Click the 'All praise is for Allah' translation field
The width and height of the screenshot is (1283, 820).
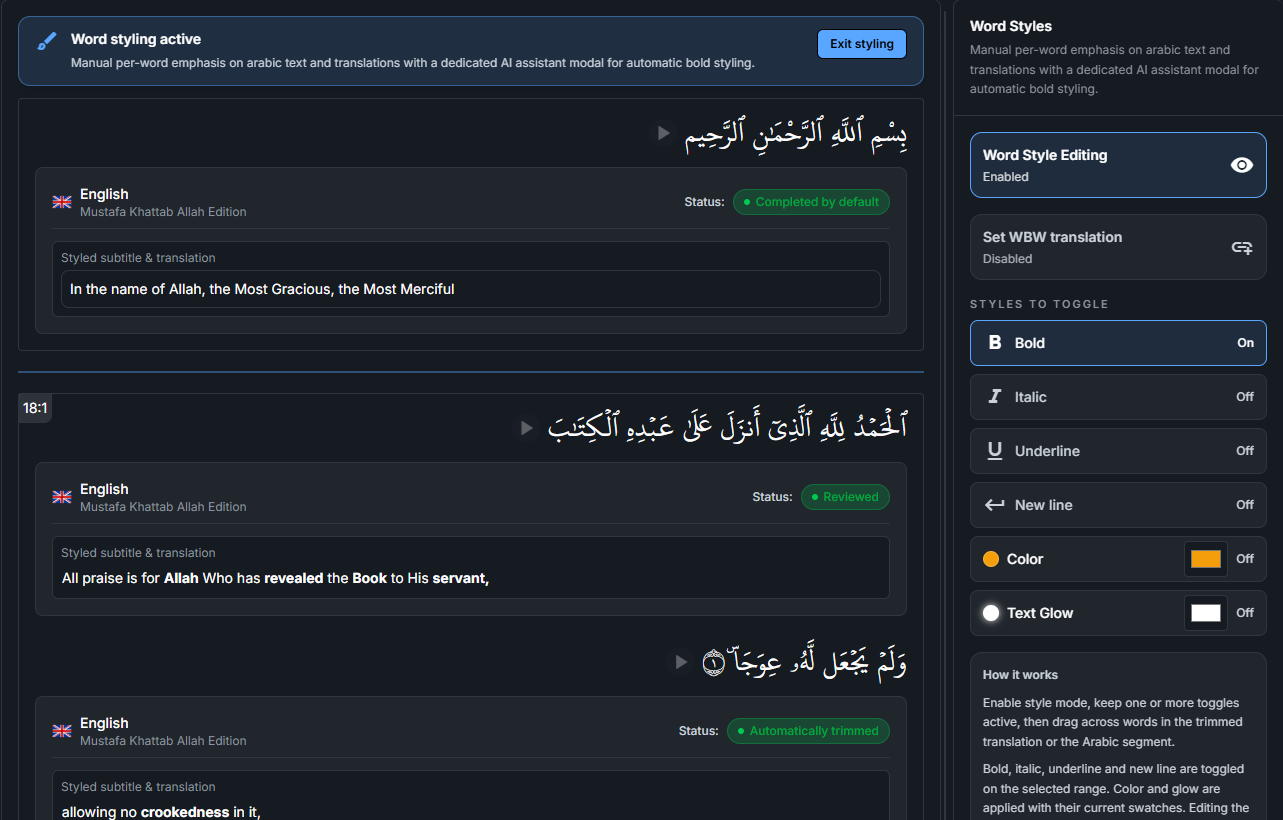pos(470,578)
